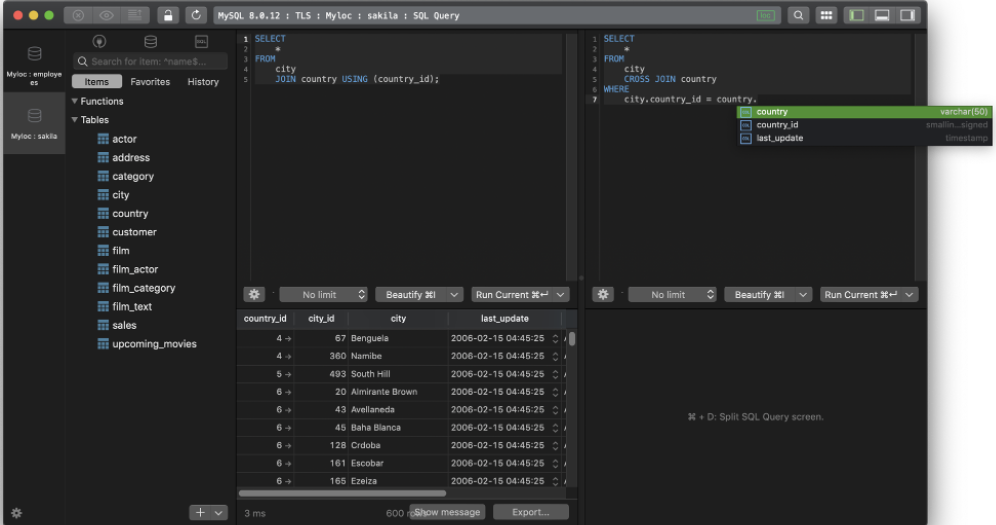Switch to the Favorites tab
The height and width of the screenshot is (525, 996).
150,81
